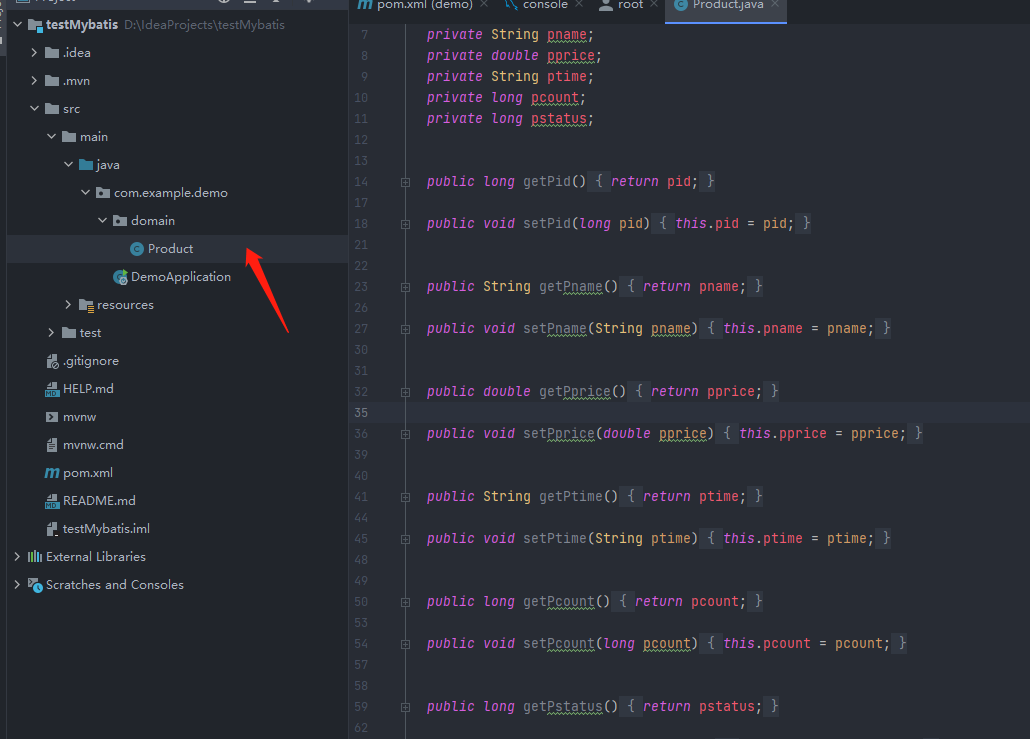Select testMybatis.iml in the project tree
The width and height of the screenshot is (1030, 739).
click(x=106, y=529)
